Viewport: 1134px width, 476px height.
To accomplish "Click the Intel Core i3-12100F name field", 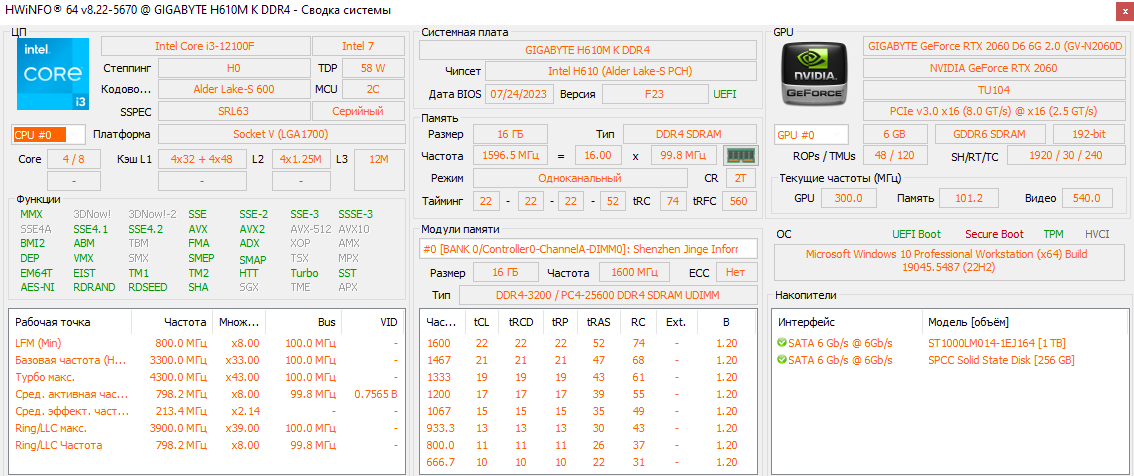I will [204, 46].
